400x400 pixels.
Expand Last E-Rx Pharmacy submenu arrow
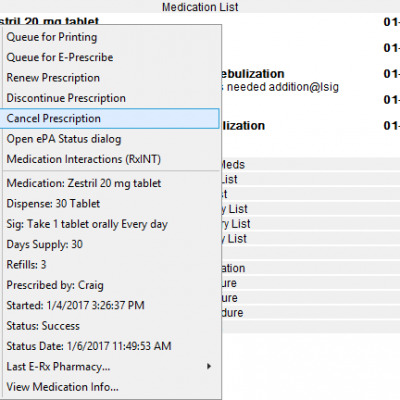(x=209, y=366)
